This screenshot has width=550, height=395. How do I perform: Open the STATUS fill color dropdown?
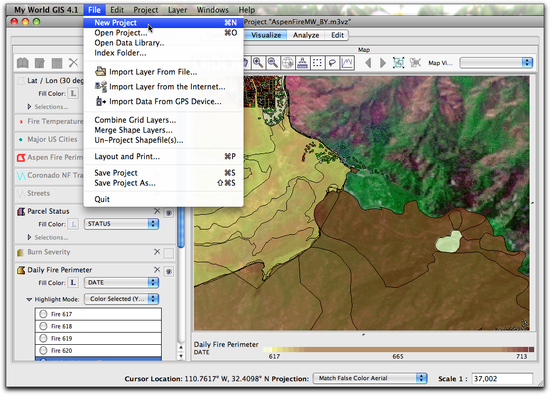coord(121,224)
